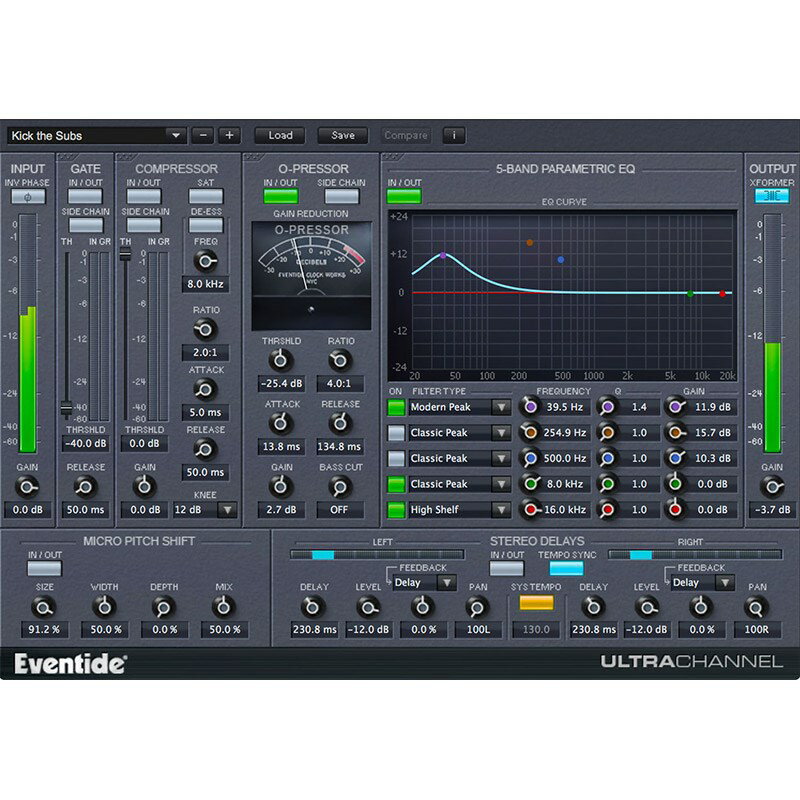The image size is (800, 800).
Task: Click the Sys Tempo field
Action: pos(538,629)
